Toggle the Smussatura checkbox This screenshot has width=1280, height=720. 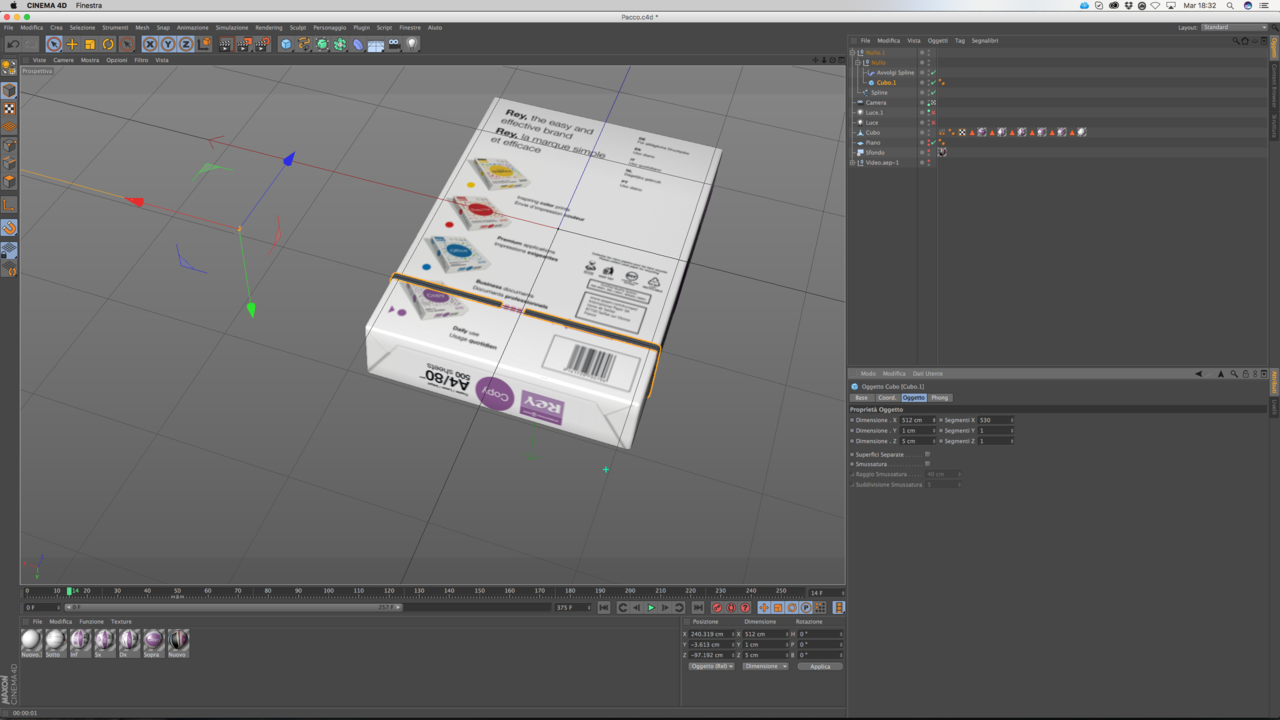[x=928, y=464]
